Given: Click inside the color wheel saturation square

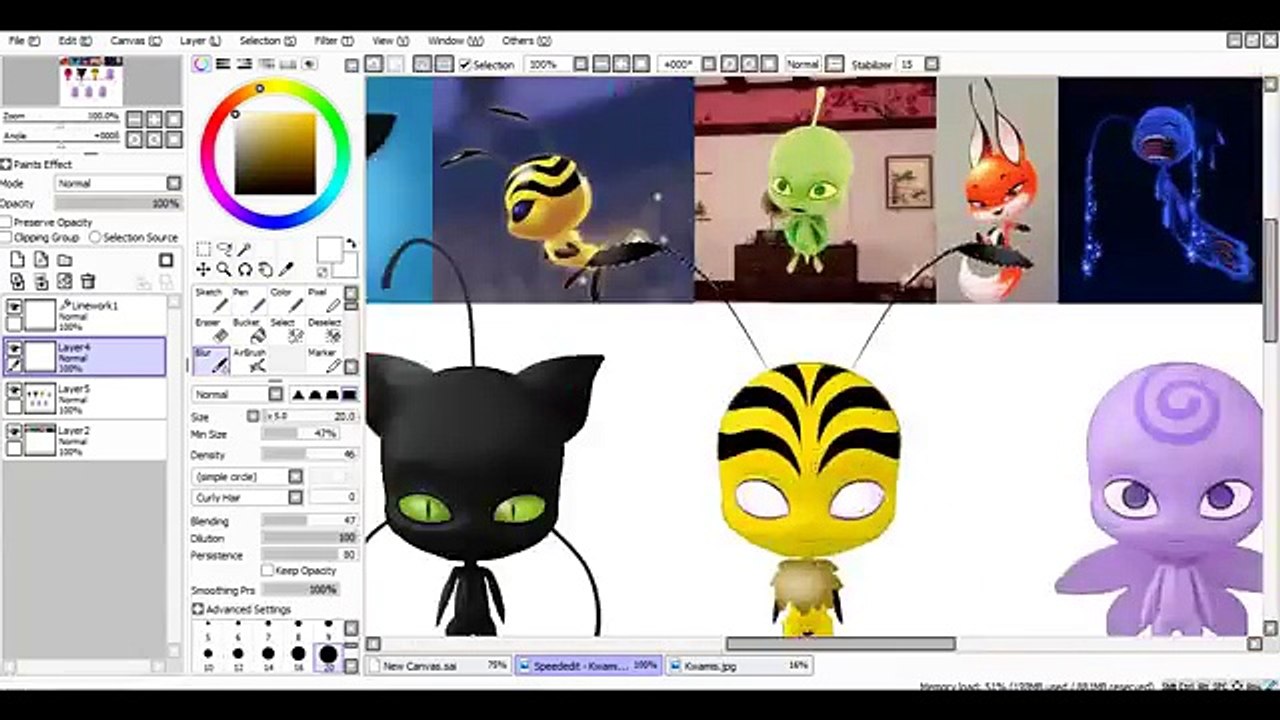Looking at the screenshot, I should point(275,153).
